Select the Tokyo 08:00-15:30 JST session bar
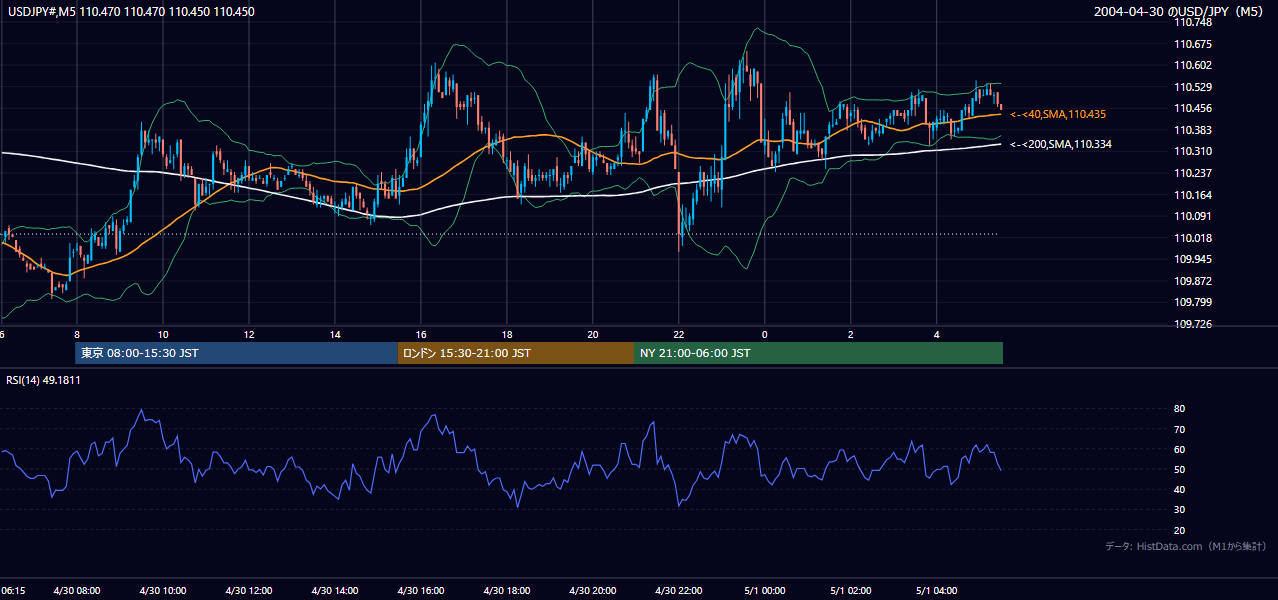Screen dimensions: 1278x600 236,353
